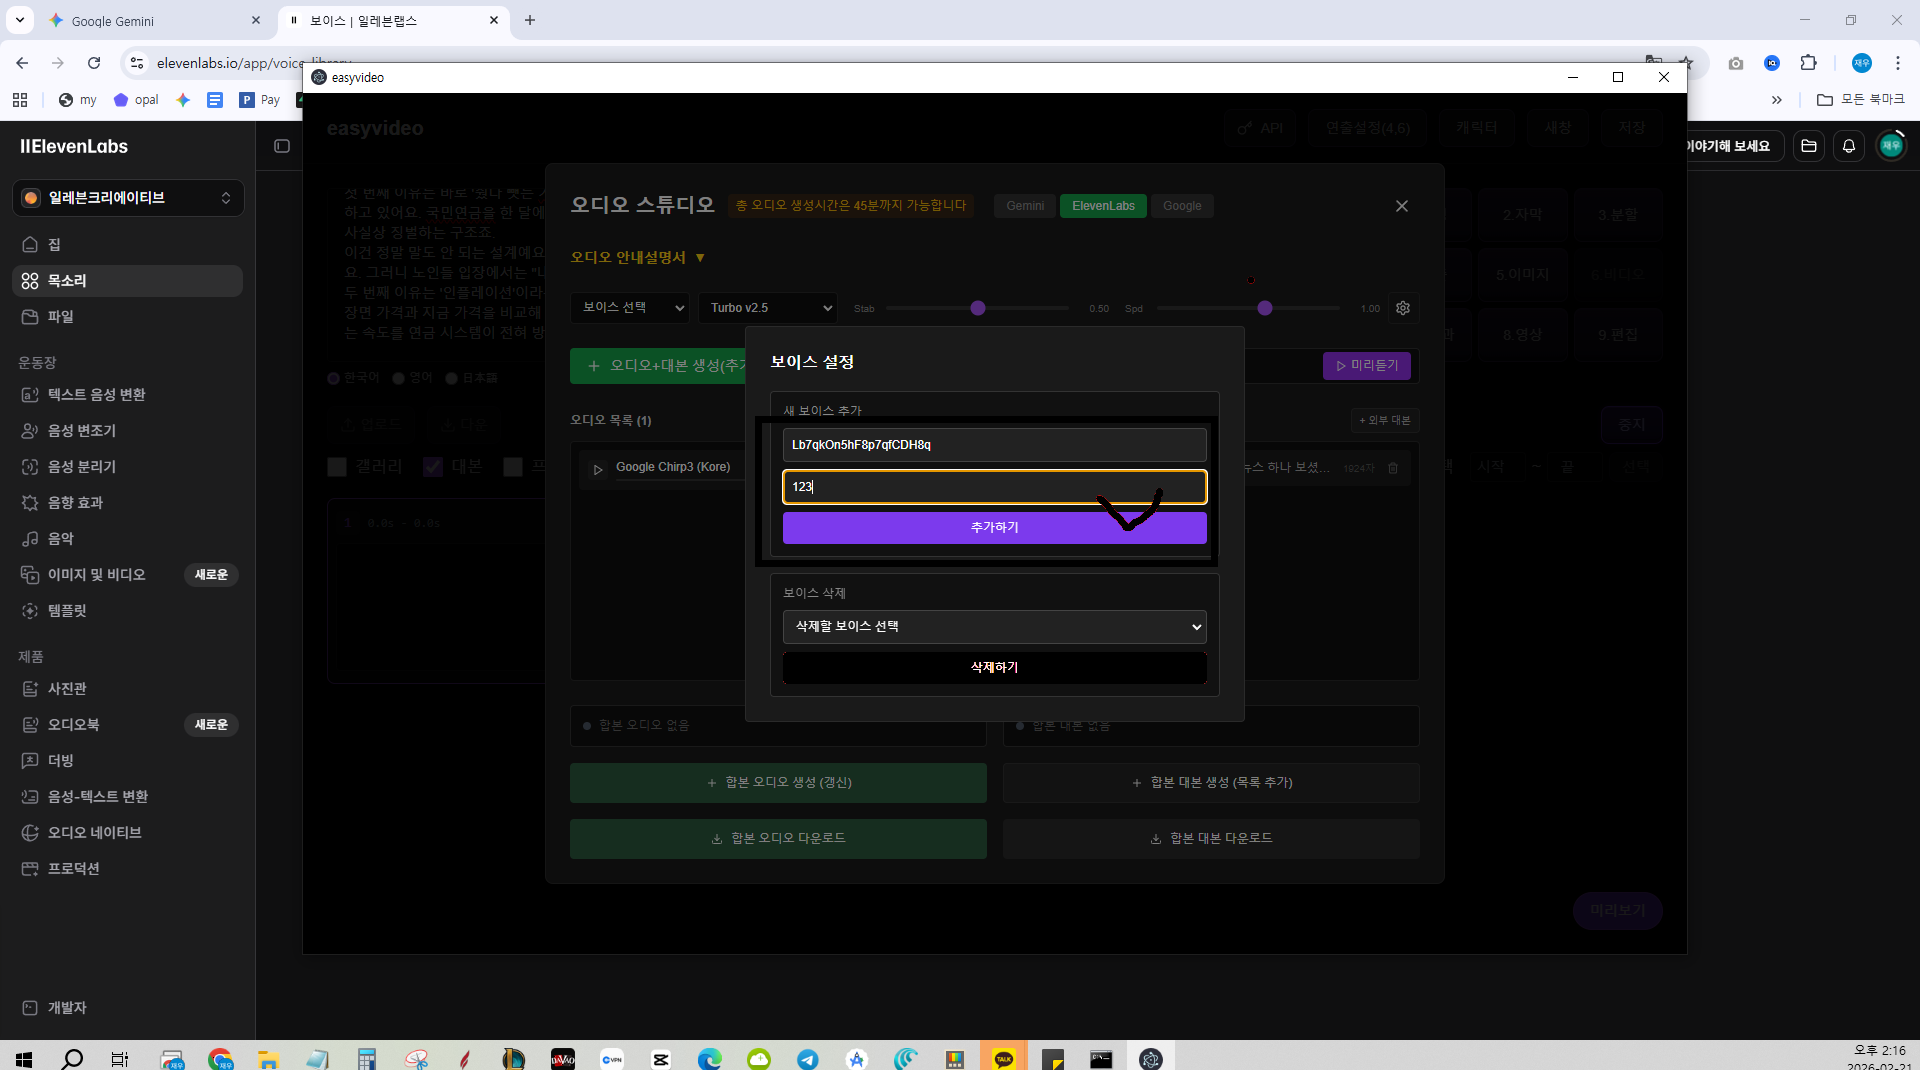
Task: Click the 미리듣기 preview button
Action: (1367, 366)
